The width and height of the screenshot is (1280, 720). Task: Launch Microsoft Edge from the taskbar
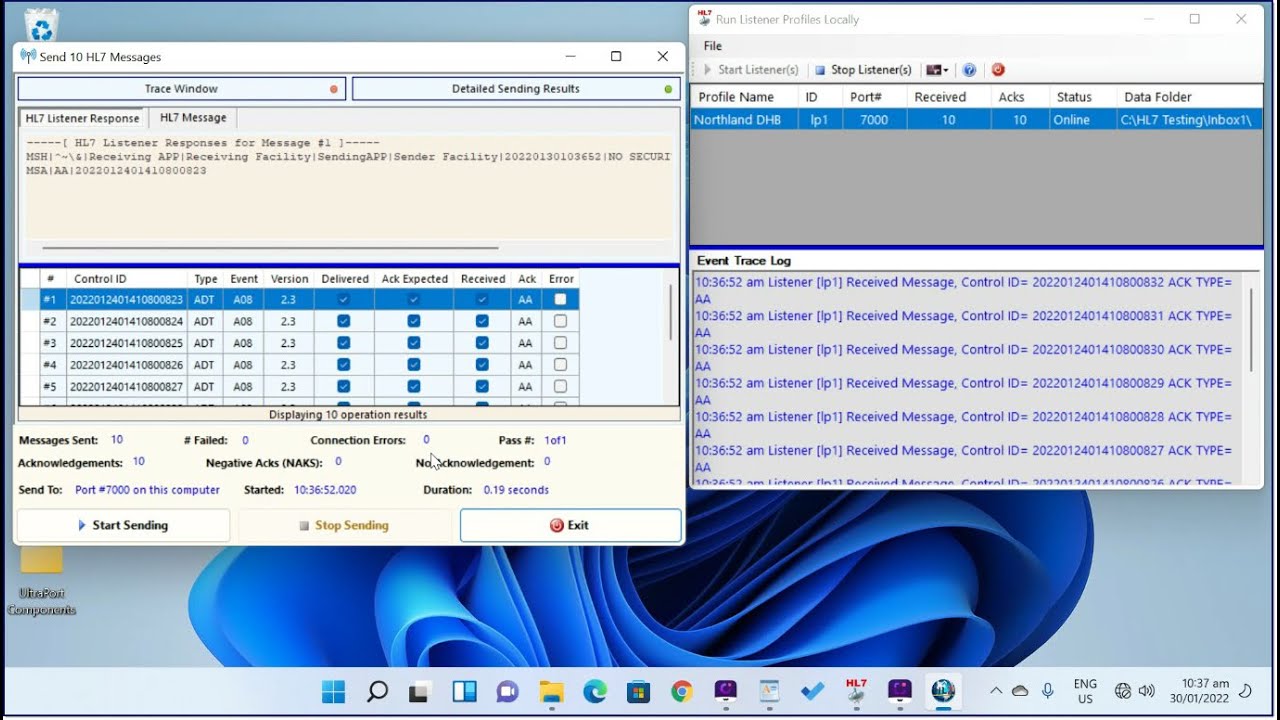595,691
